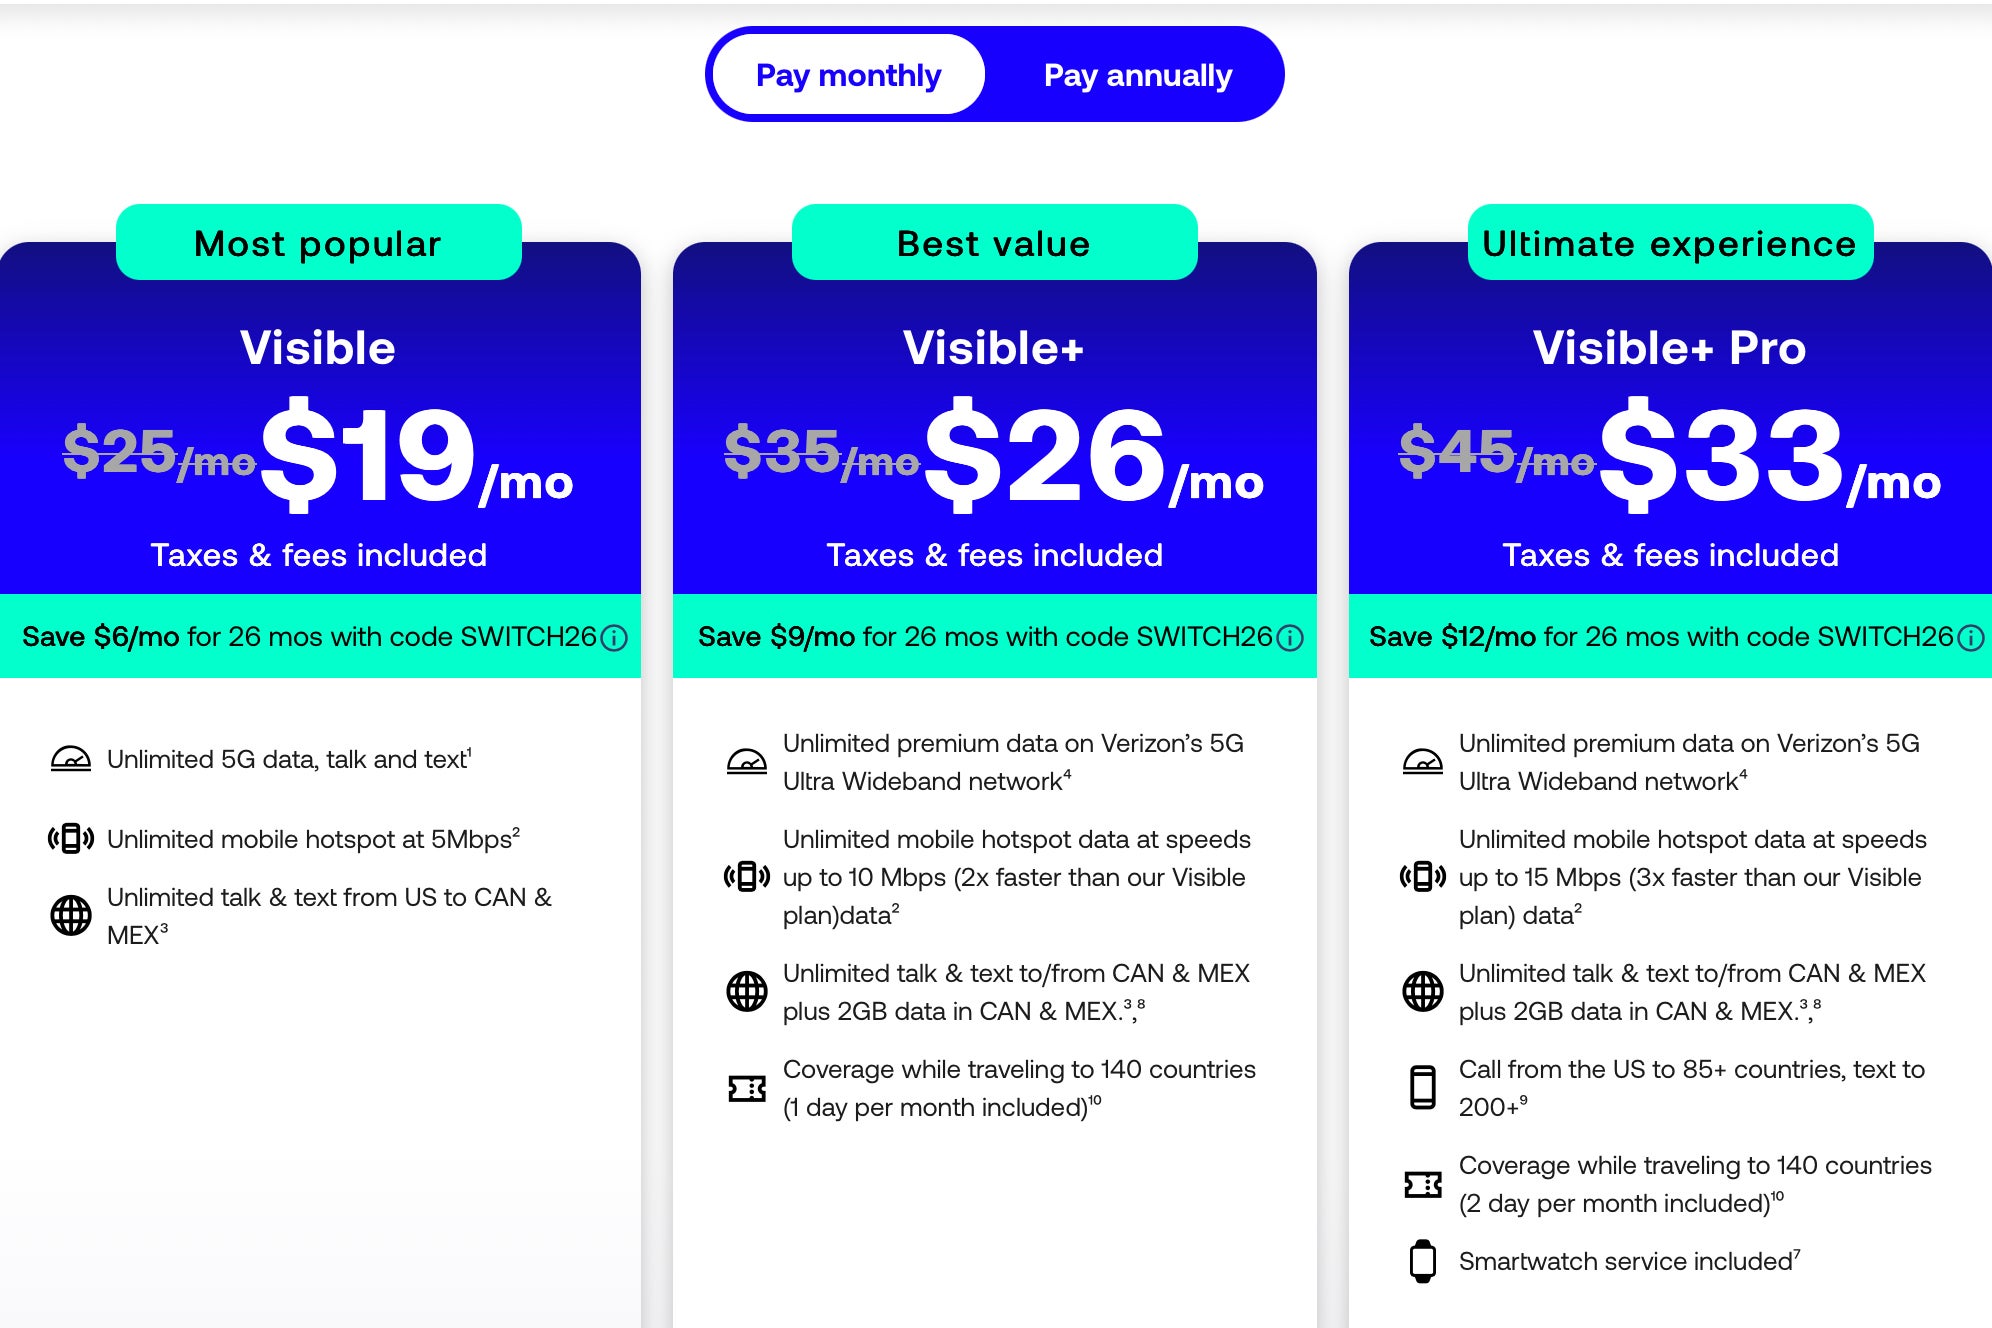Click phone icon next to international calling feature
The image size is (1992, 1328).
1422,1088
